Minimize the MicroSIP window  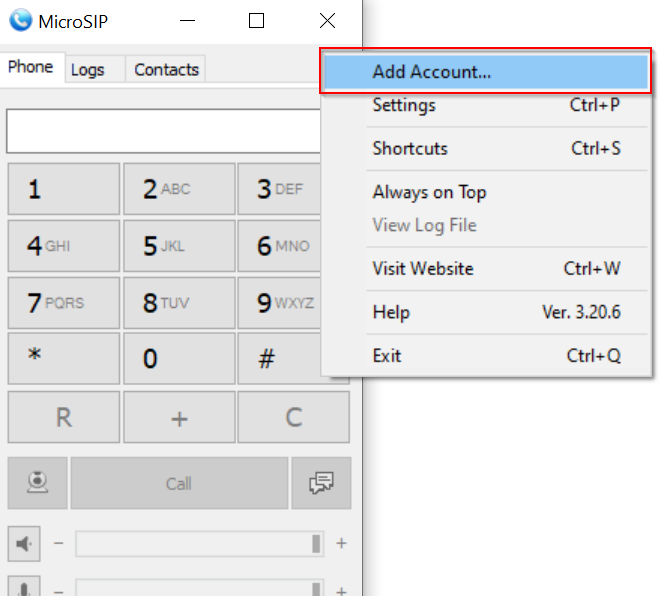pyautogui.click(x=187, y=20)
